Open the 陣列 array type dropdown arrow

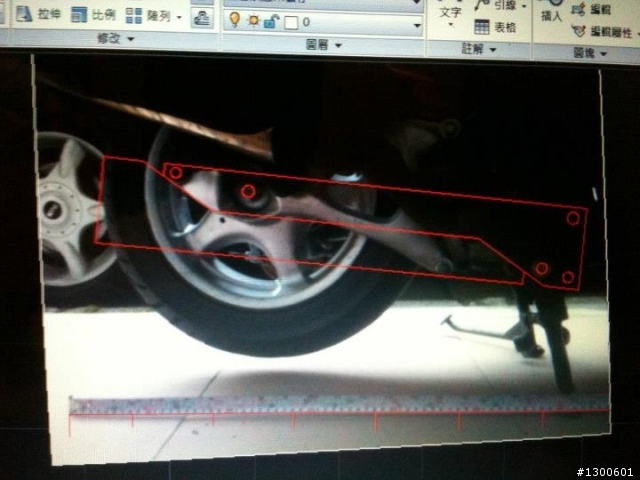click(x=179, y=17)
